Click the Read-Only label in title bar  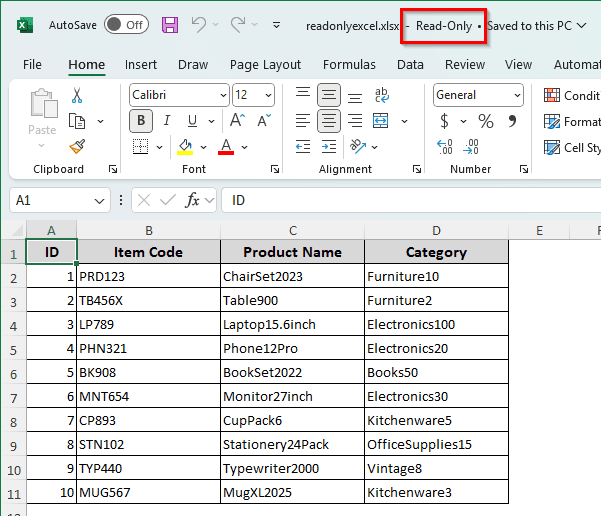pos(444,25)
